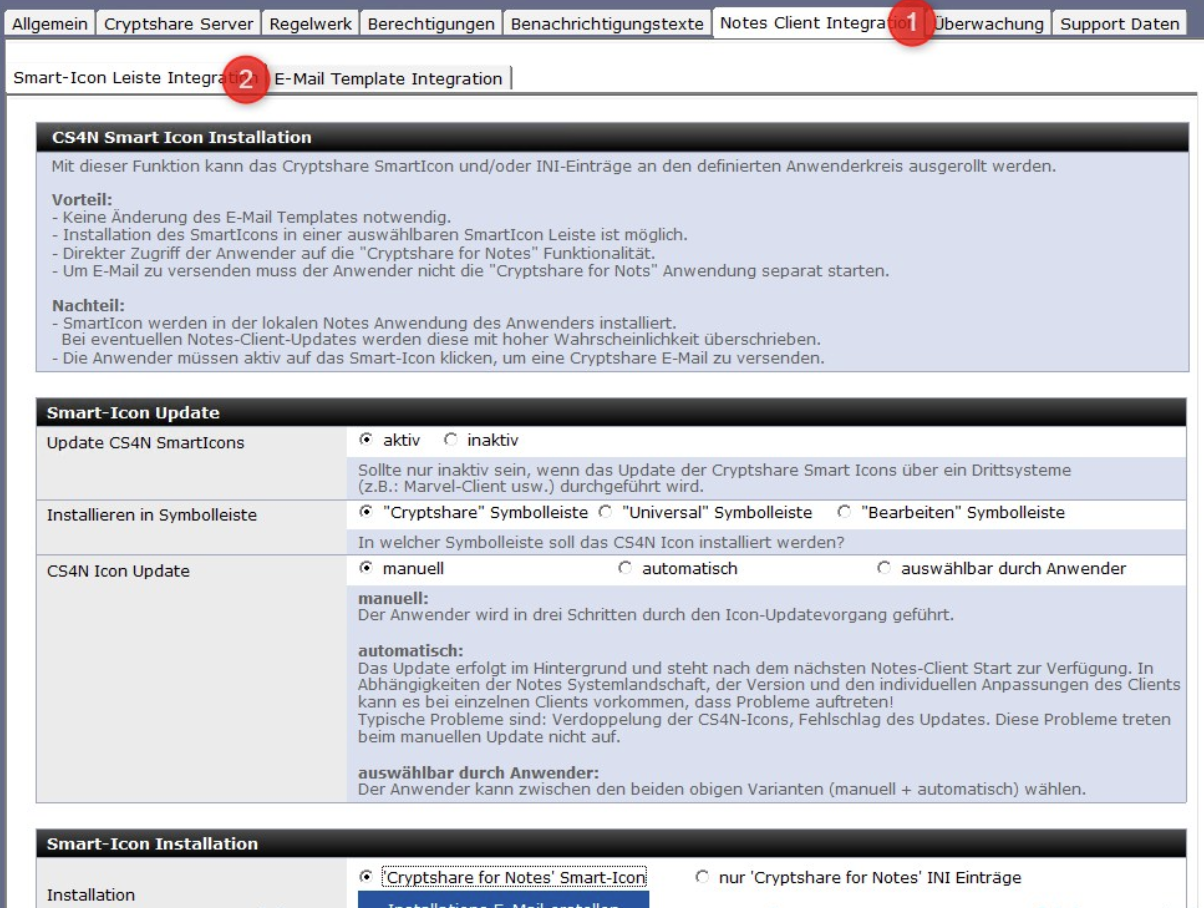Image resolution: width=1204 pixels, height=908 pixels.
Task: Click the bold 'manuell:' description heading
Action: (x=393, y=598)
